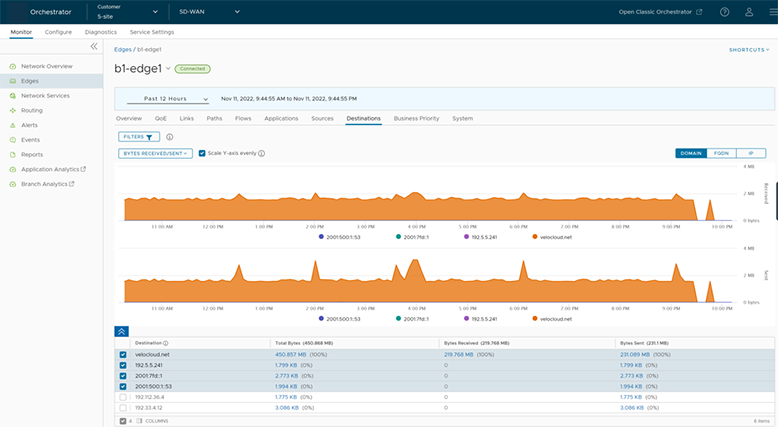This screenshot has width=778, height=427.
Task: Open the user account icon
Action: 749,12
